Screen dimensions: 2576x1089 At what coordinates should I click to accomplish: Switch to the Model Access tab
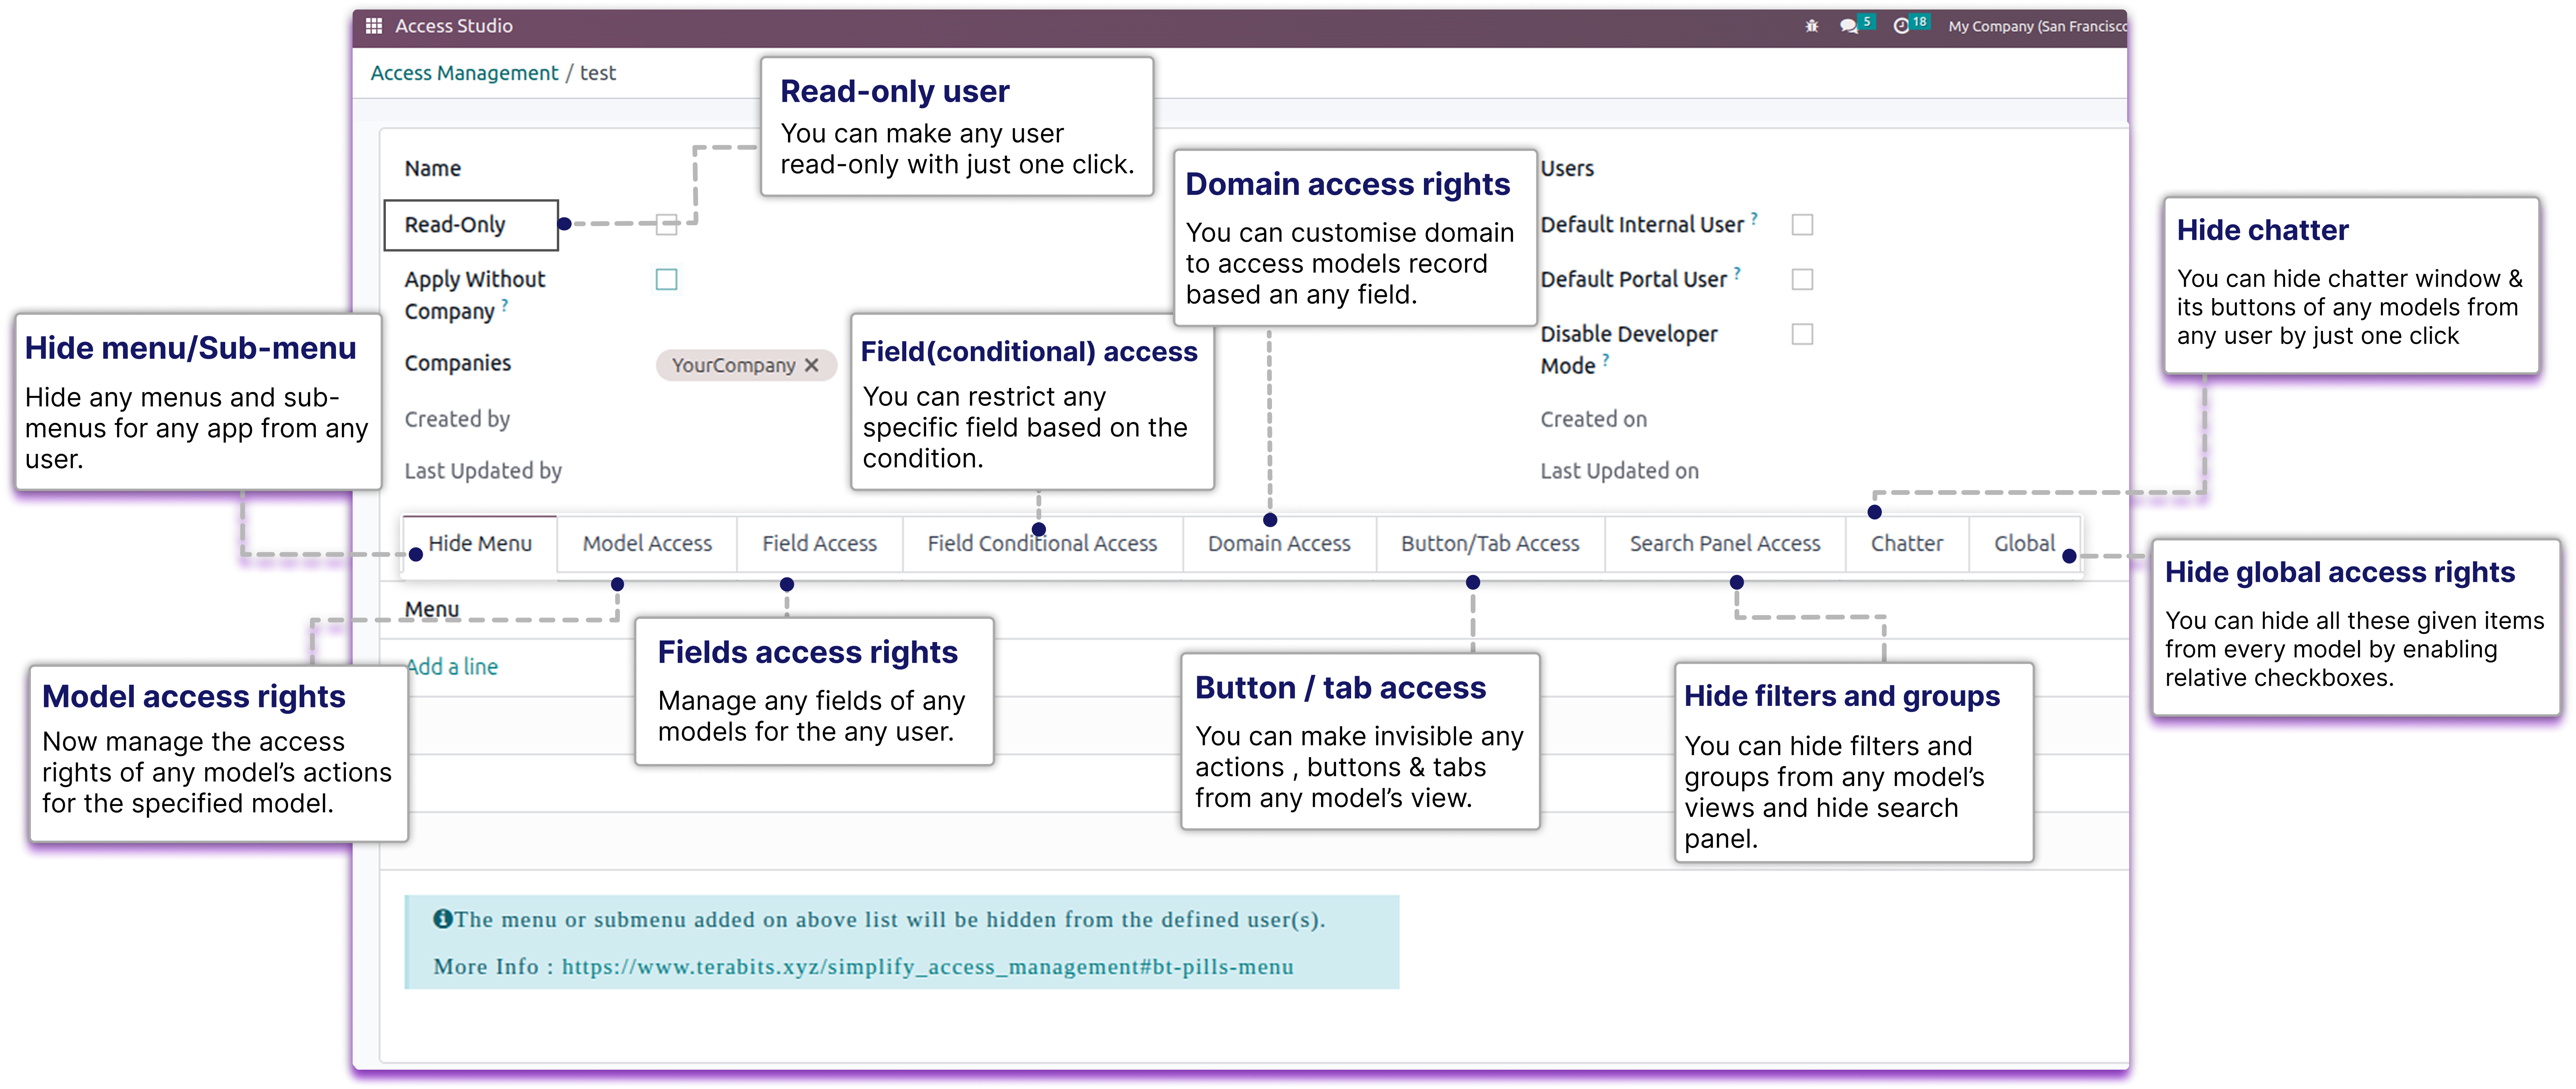point(647,544)
